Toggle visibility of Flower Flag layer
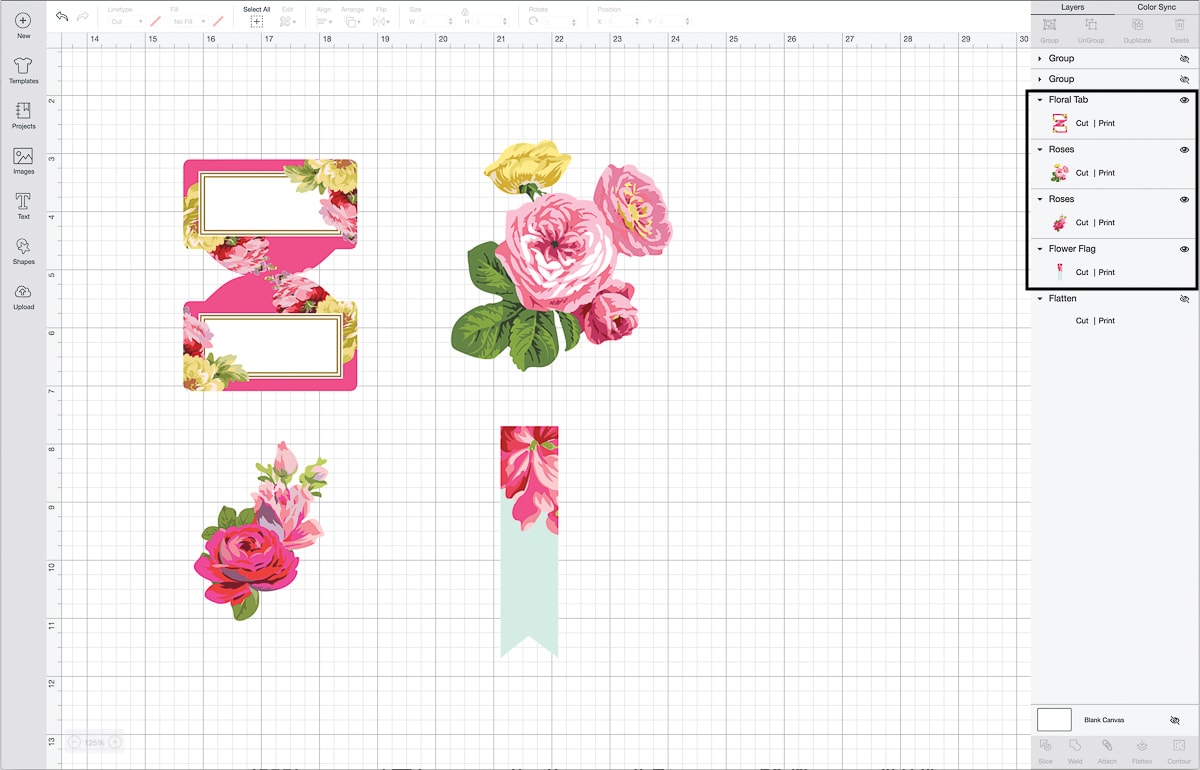 coord(1184,249)
